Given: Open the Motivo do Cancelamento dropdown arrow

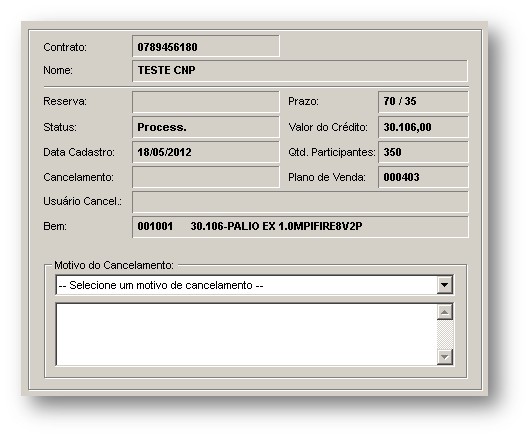Looking at the screenshot, I should [444, 285].
